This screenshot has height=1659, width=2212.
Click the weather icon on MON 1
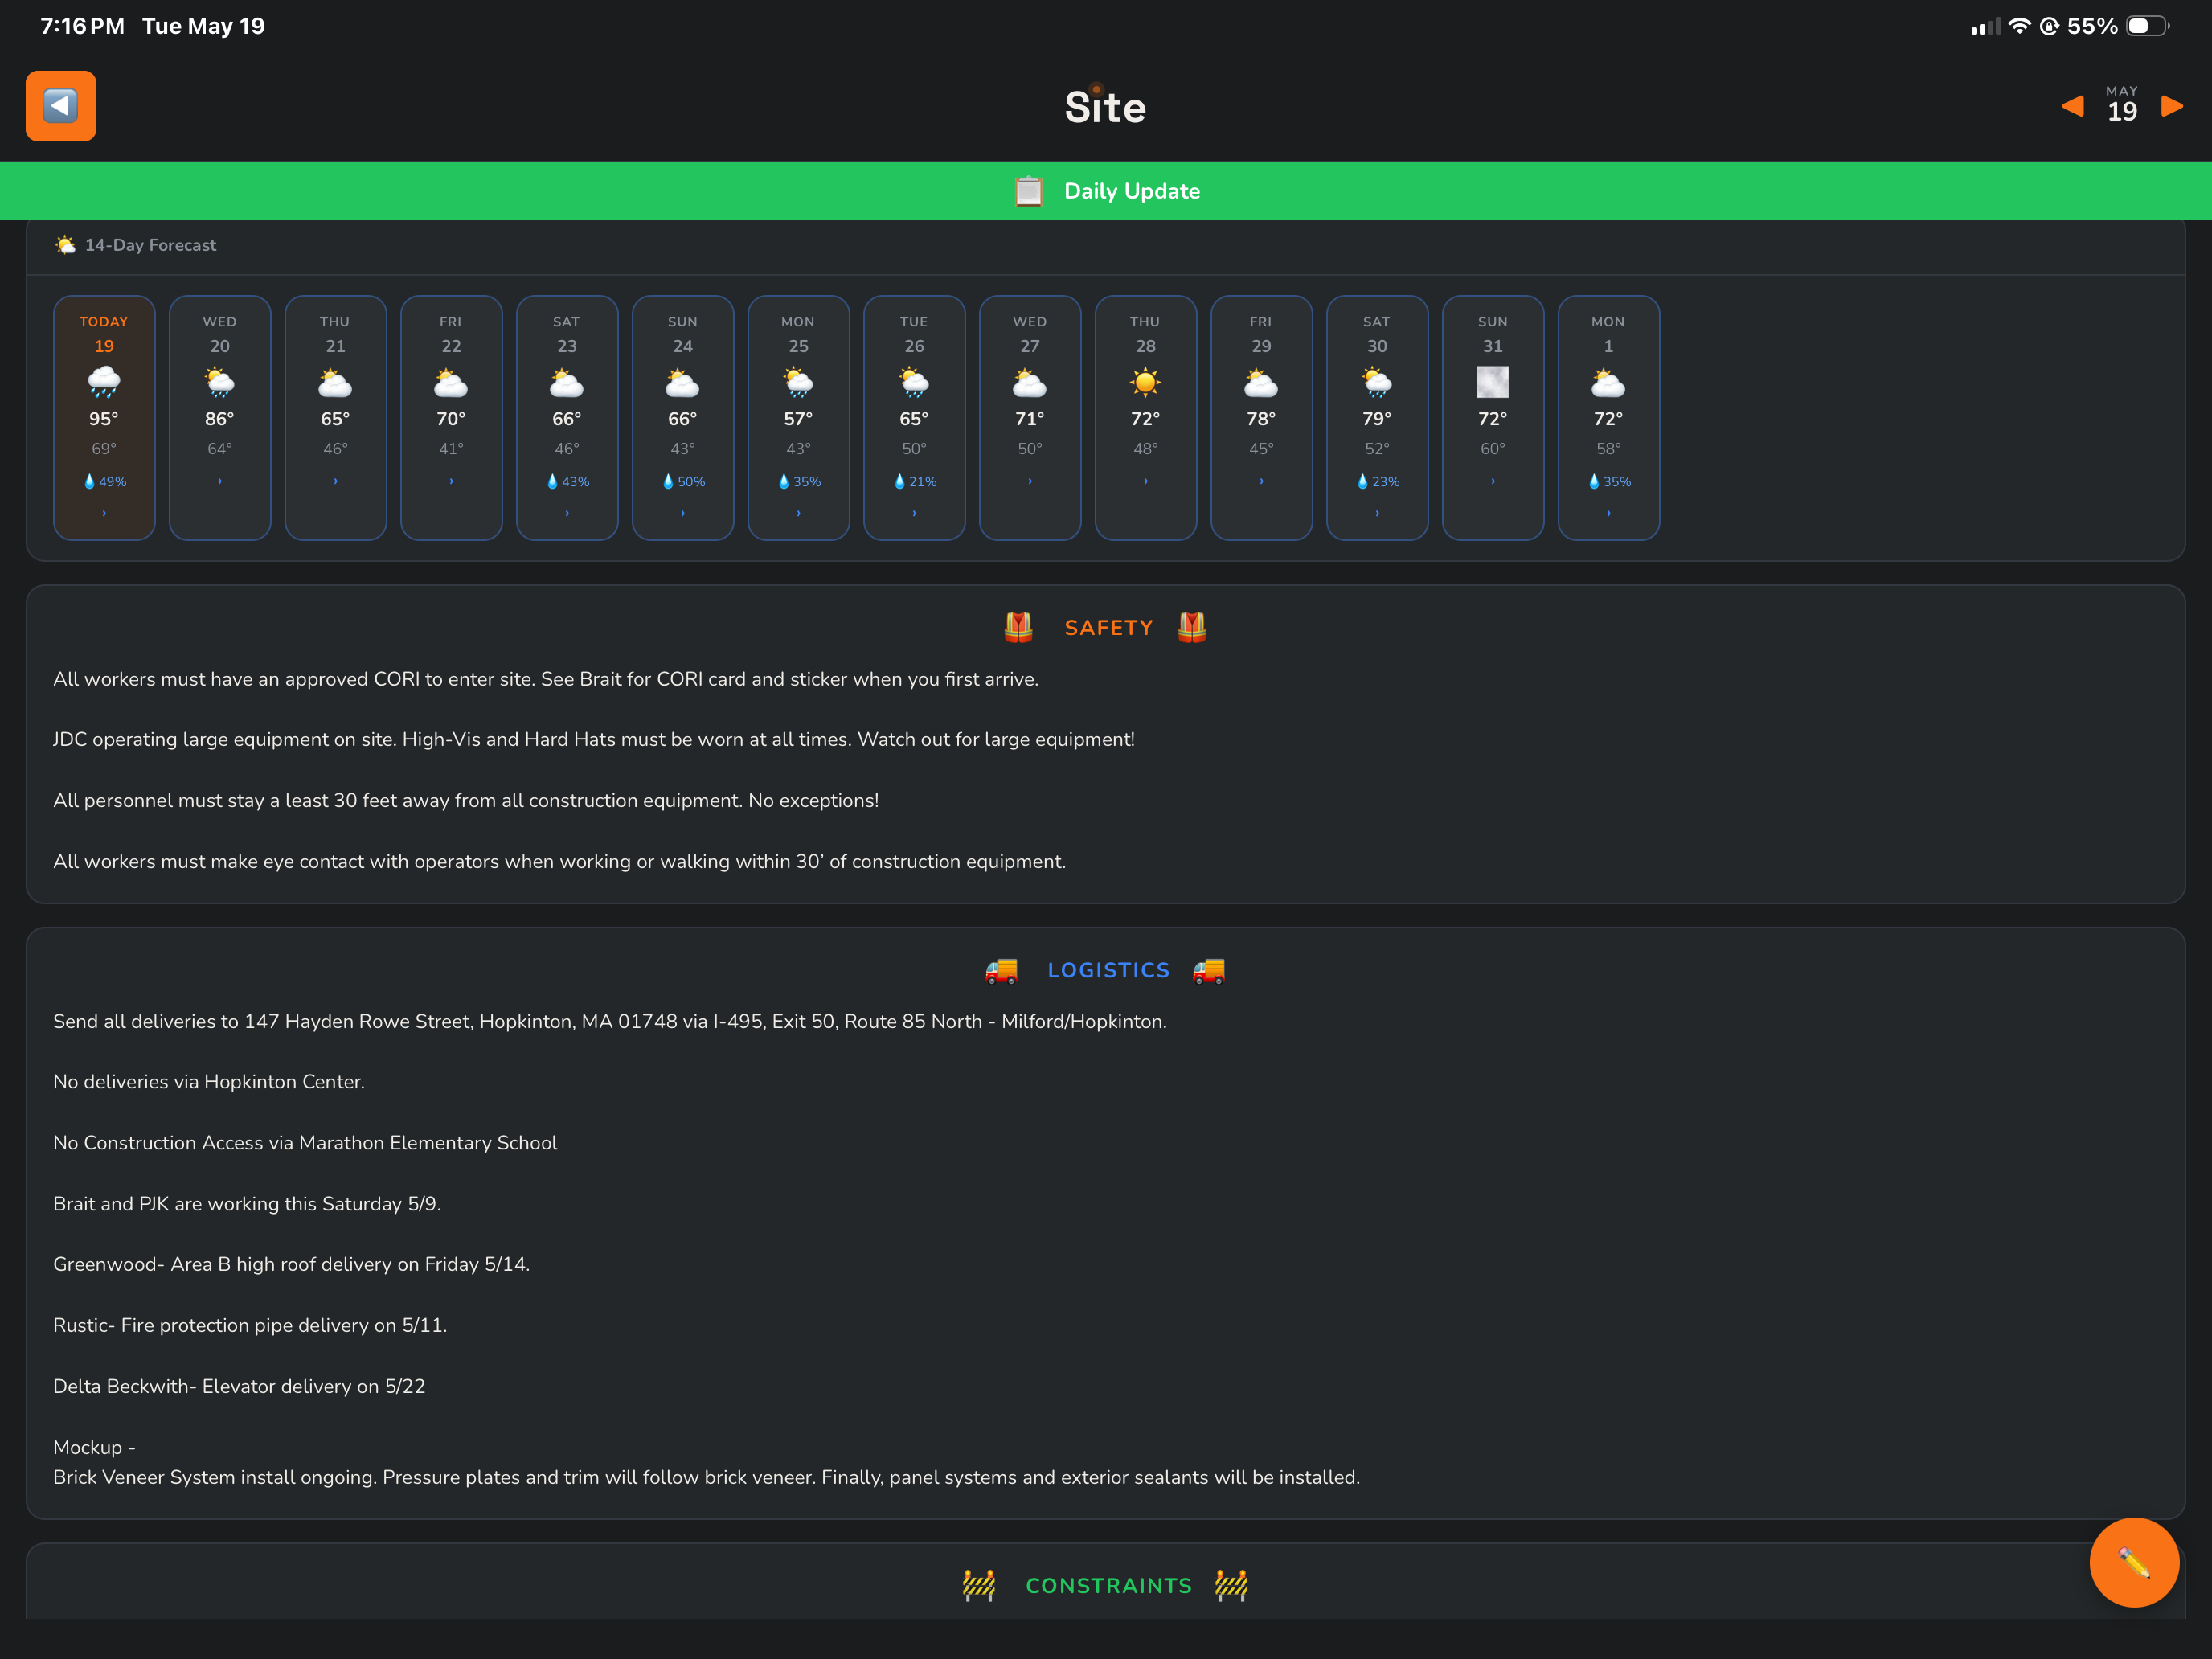click(x=1608, y=382)
